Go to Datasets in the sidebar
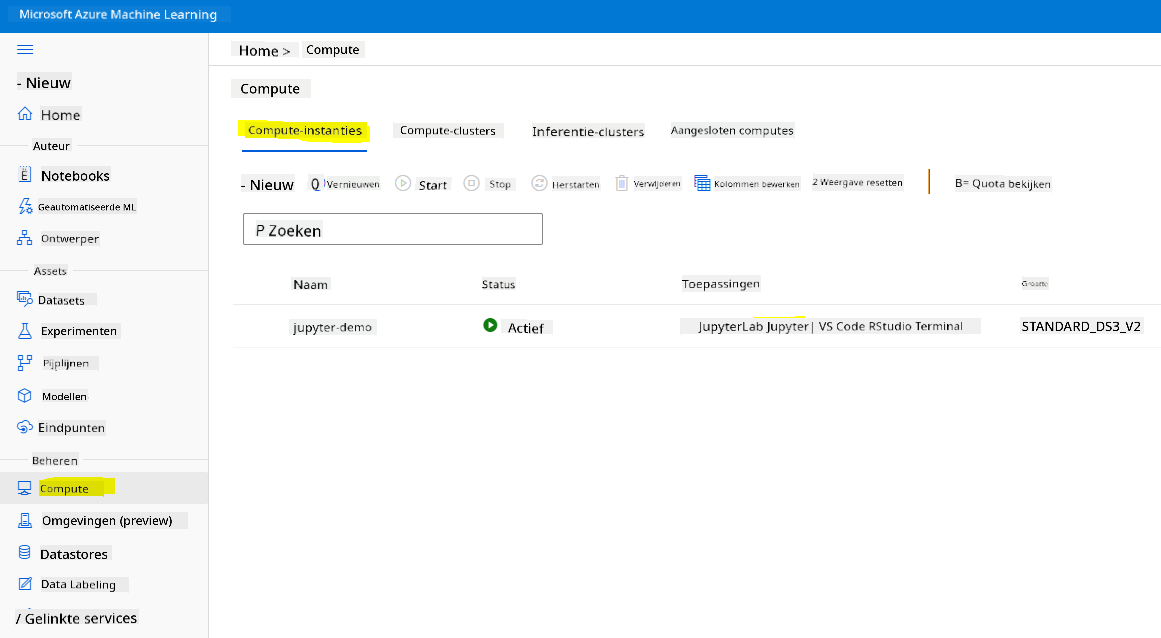This screenshot has width=1161, height=638. (61, 300)
